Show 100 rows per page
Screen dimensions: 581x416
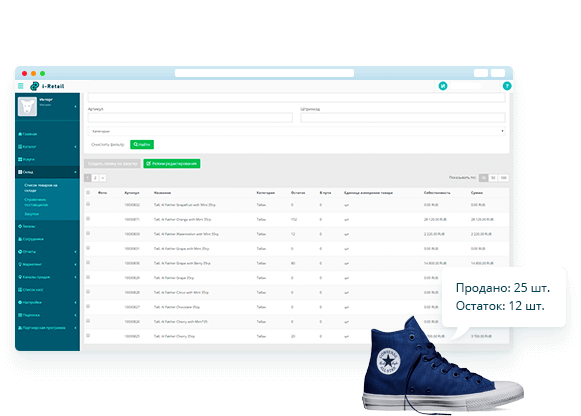(504, 178)
